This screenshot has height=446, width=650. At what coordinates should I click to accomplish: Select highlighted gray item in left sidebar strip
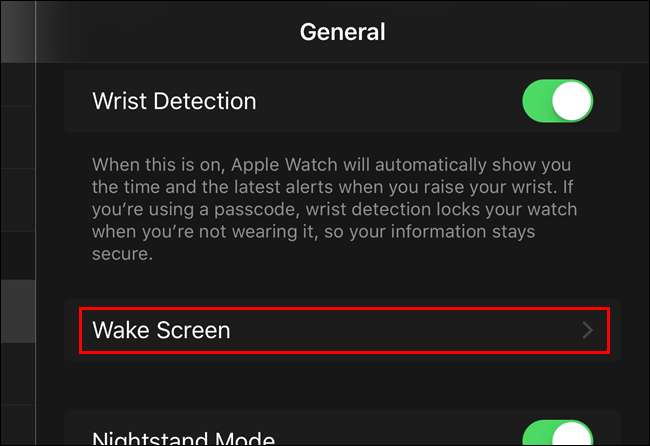pos(18,311)
